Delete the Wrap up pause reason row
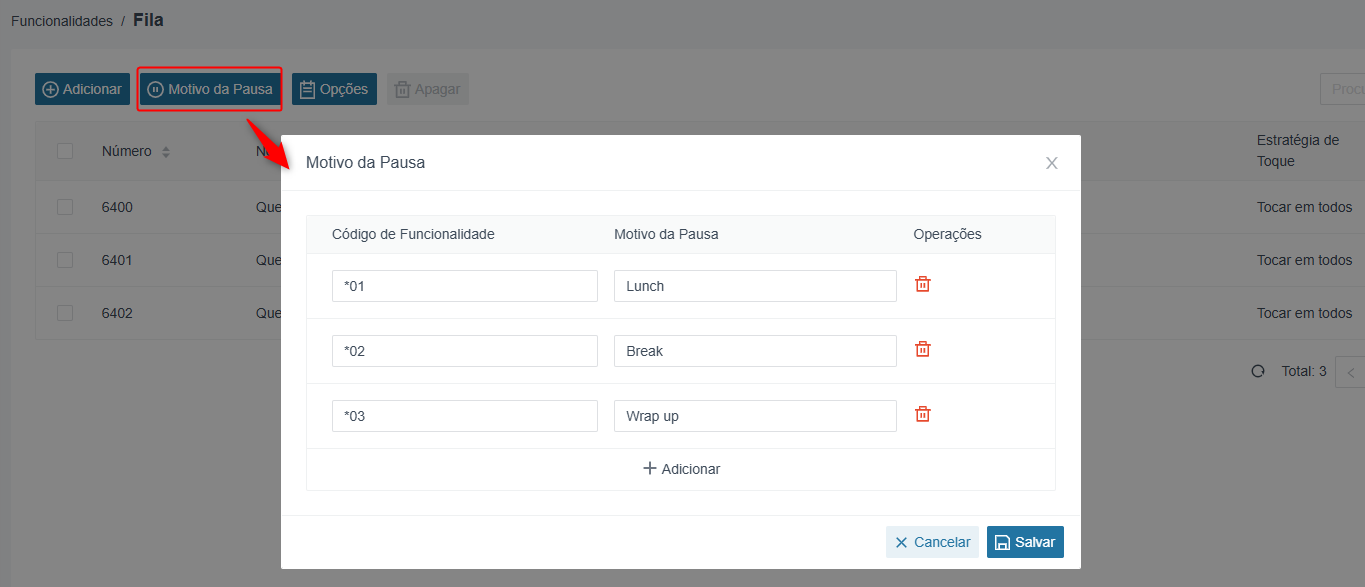 pyautogui.click(x=923, y=415)
